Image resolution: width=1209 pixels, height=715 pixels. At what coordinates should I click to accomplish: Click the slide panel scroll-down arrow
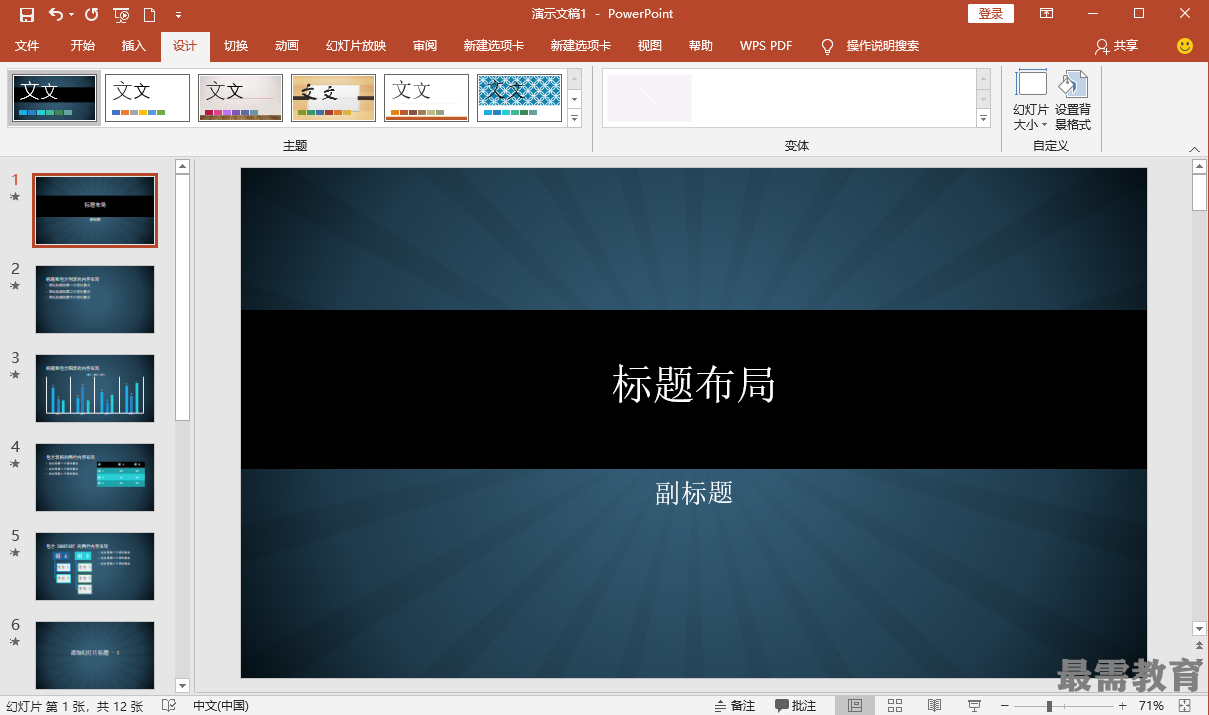pos(182,685)
